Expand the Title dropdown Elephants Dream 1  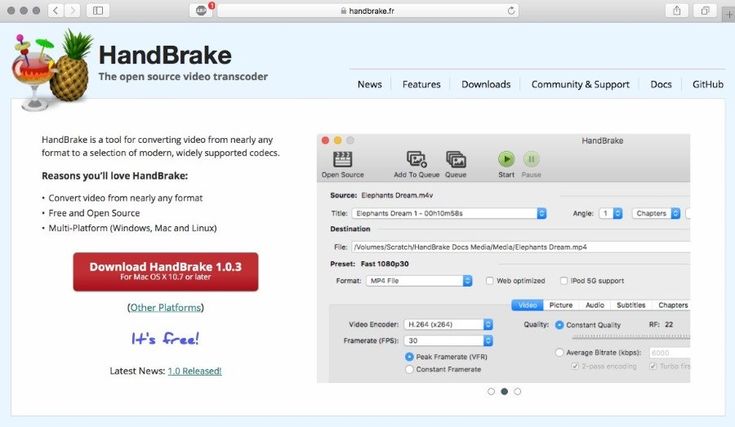(x=449, y=213)
